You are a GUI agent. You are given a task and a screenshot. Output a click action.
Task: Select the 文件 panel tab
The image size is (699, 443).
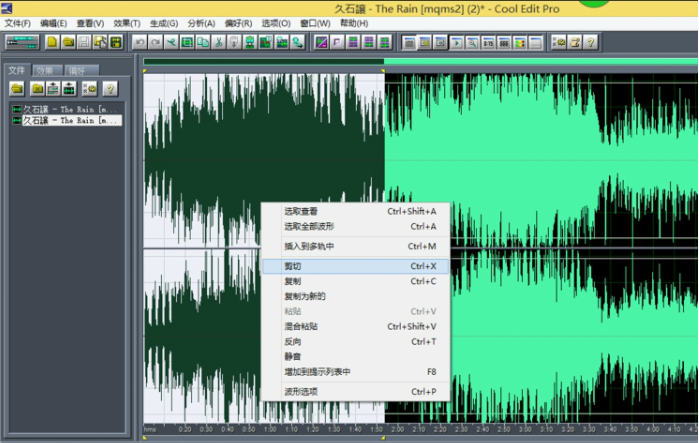tap(17, 70)
